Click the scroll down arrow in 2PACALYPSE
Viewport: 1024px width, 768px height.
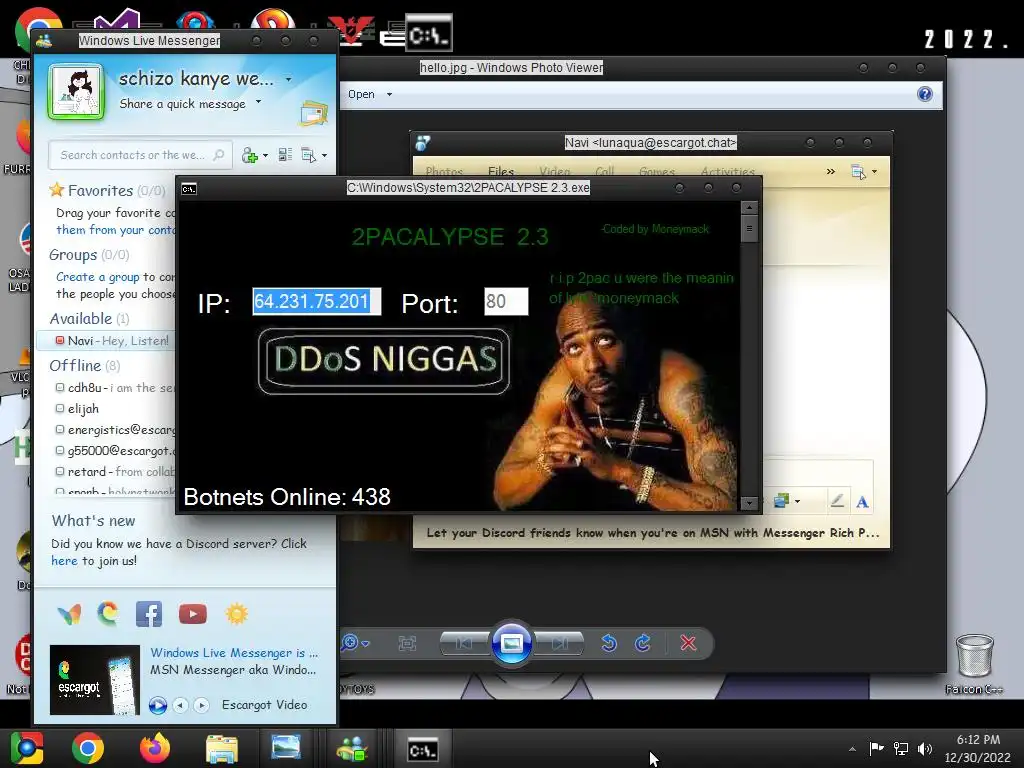pyautogui.click(x=749, y=503)
